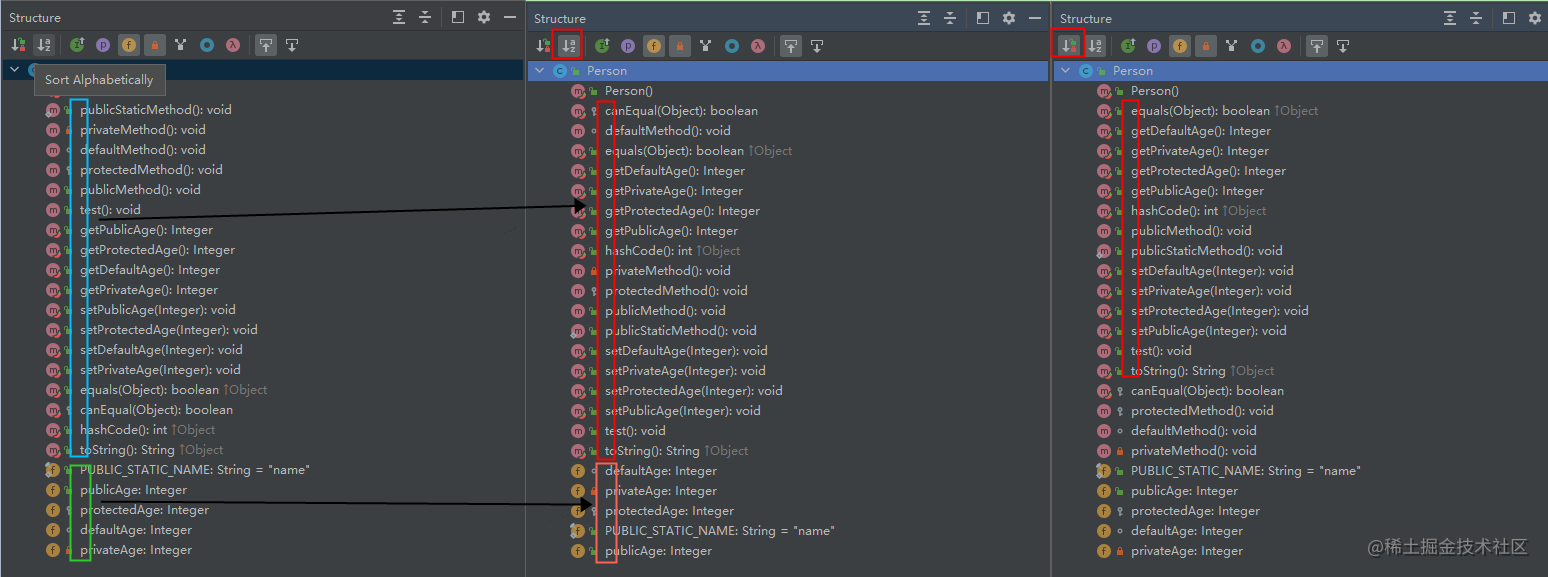Collapse Person node in right Structure panel
This screenshot has height=577, width=1548.
point(1066,71)
